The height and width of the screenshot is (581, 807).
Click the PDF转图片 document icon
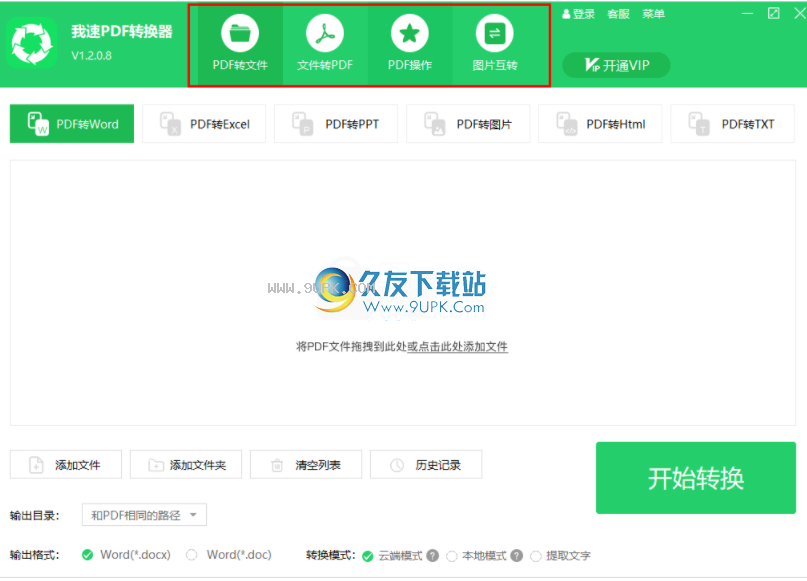434,124
